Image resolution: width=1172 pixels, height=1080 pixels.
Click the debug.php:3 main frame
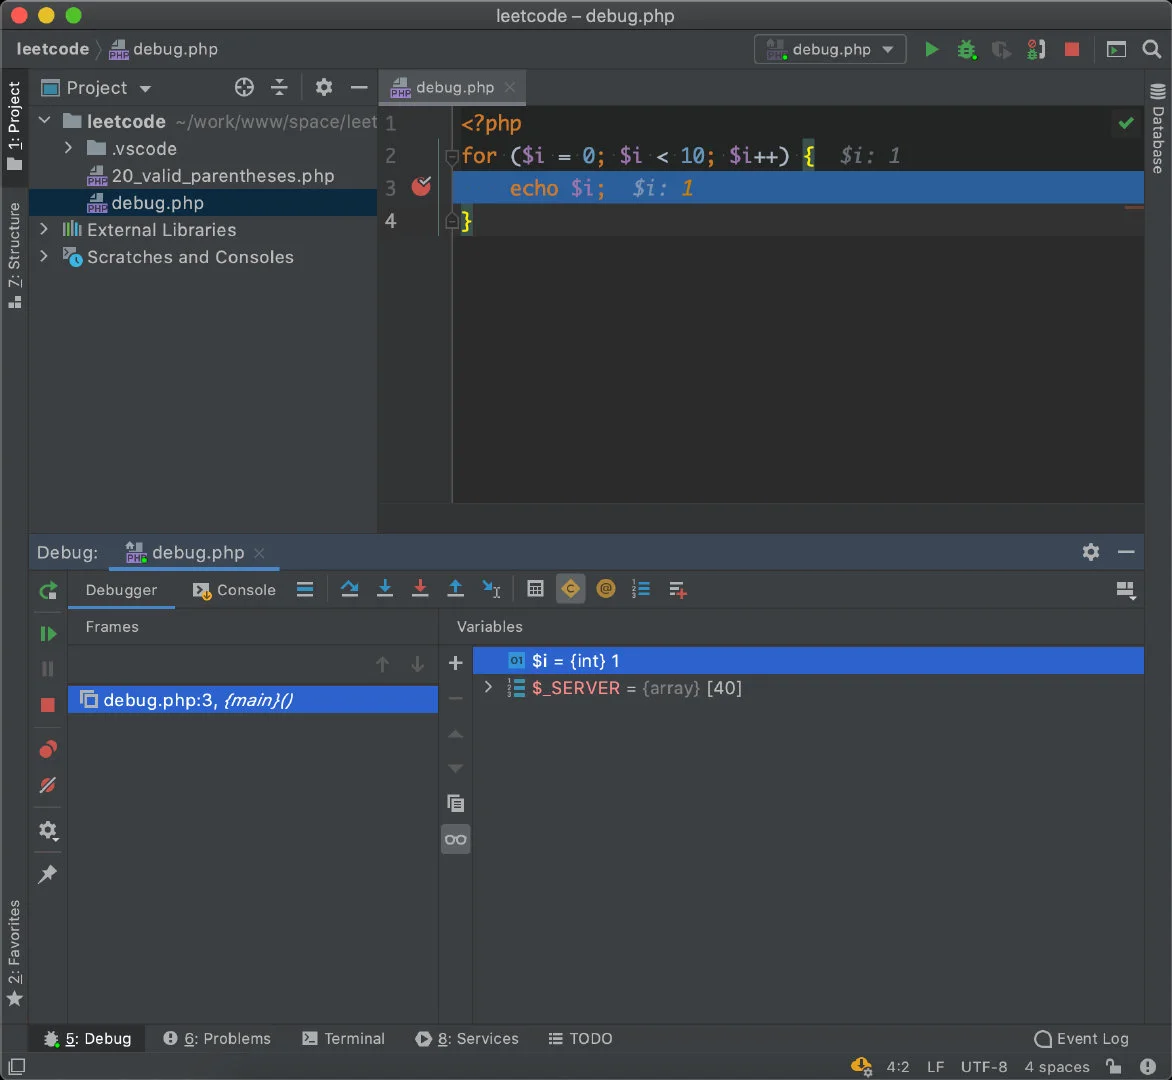(x=198, y=700)
